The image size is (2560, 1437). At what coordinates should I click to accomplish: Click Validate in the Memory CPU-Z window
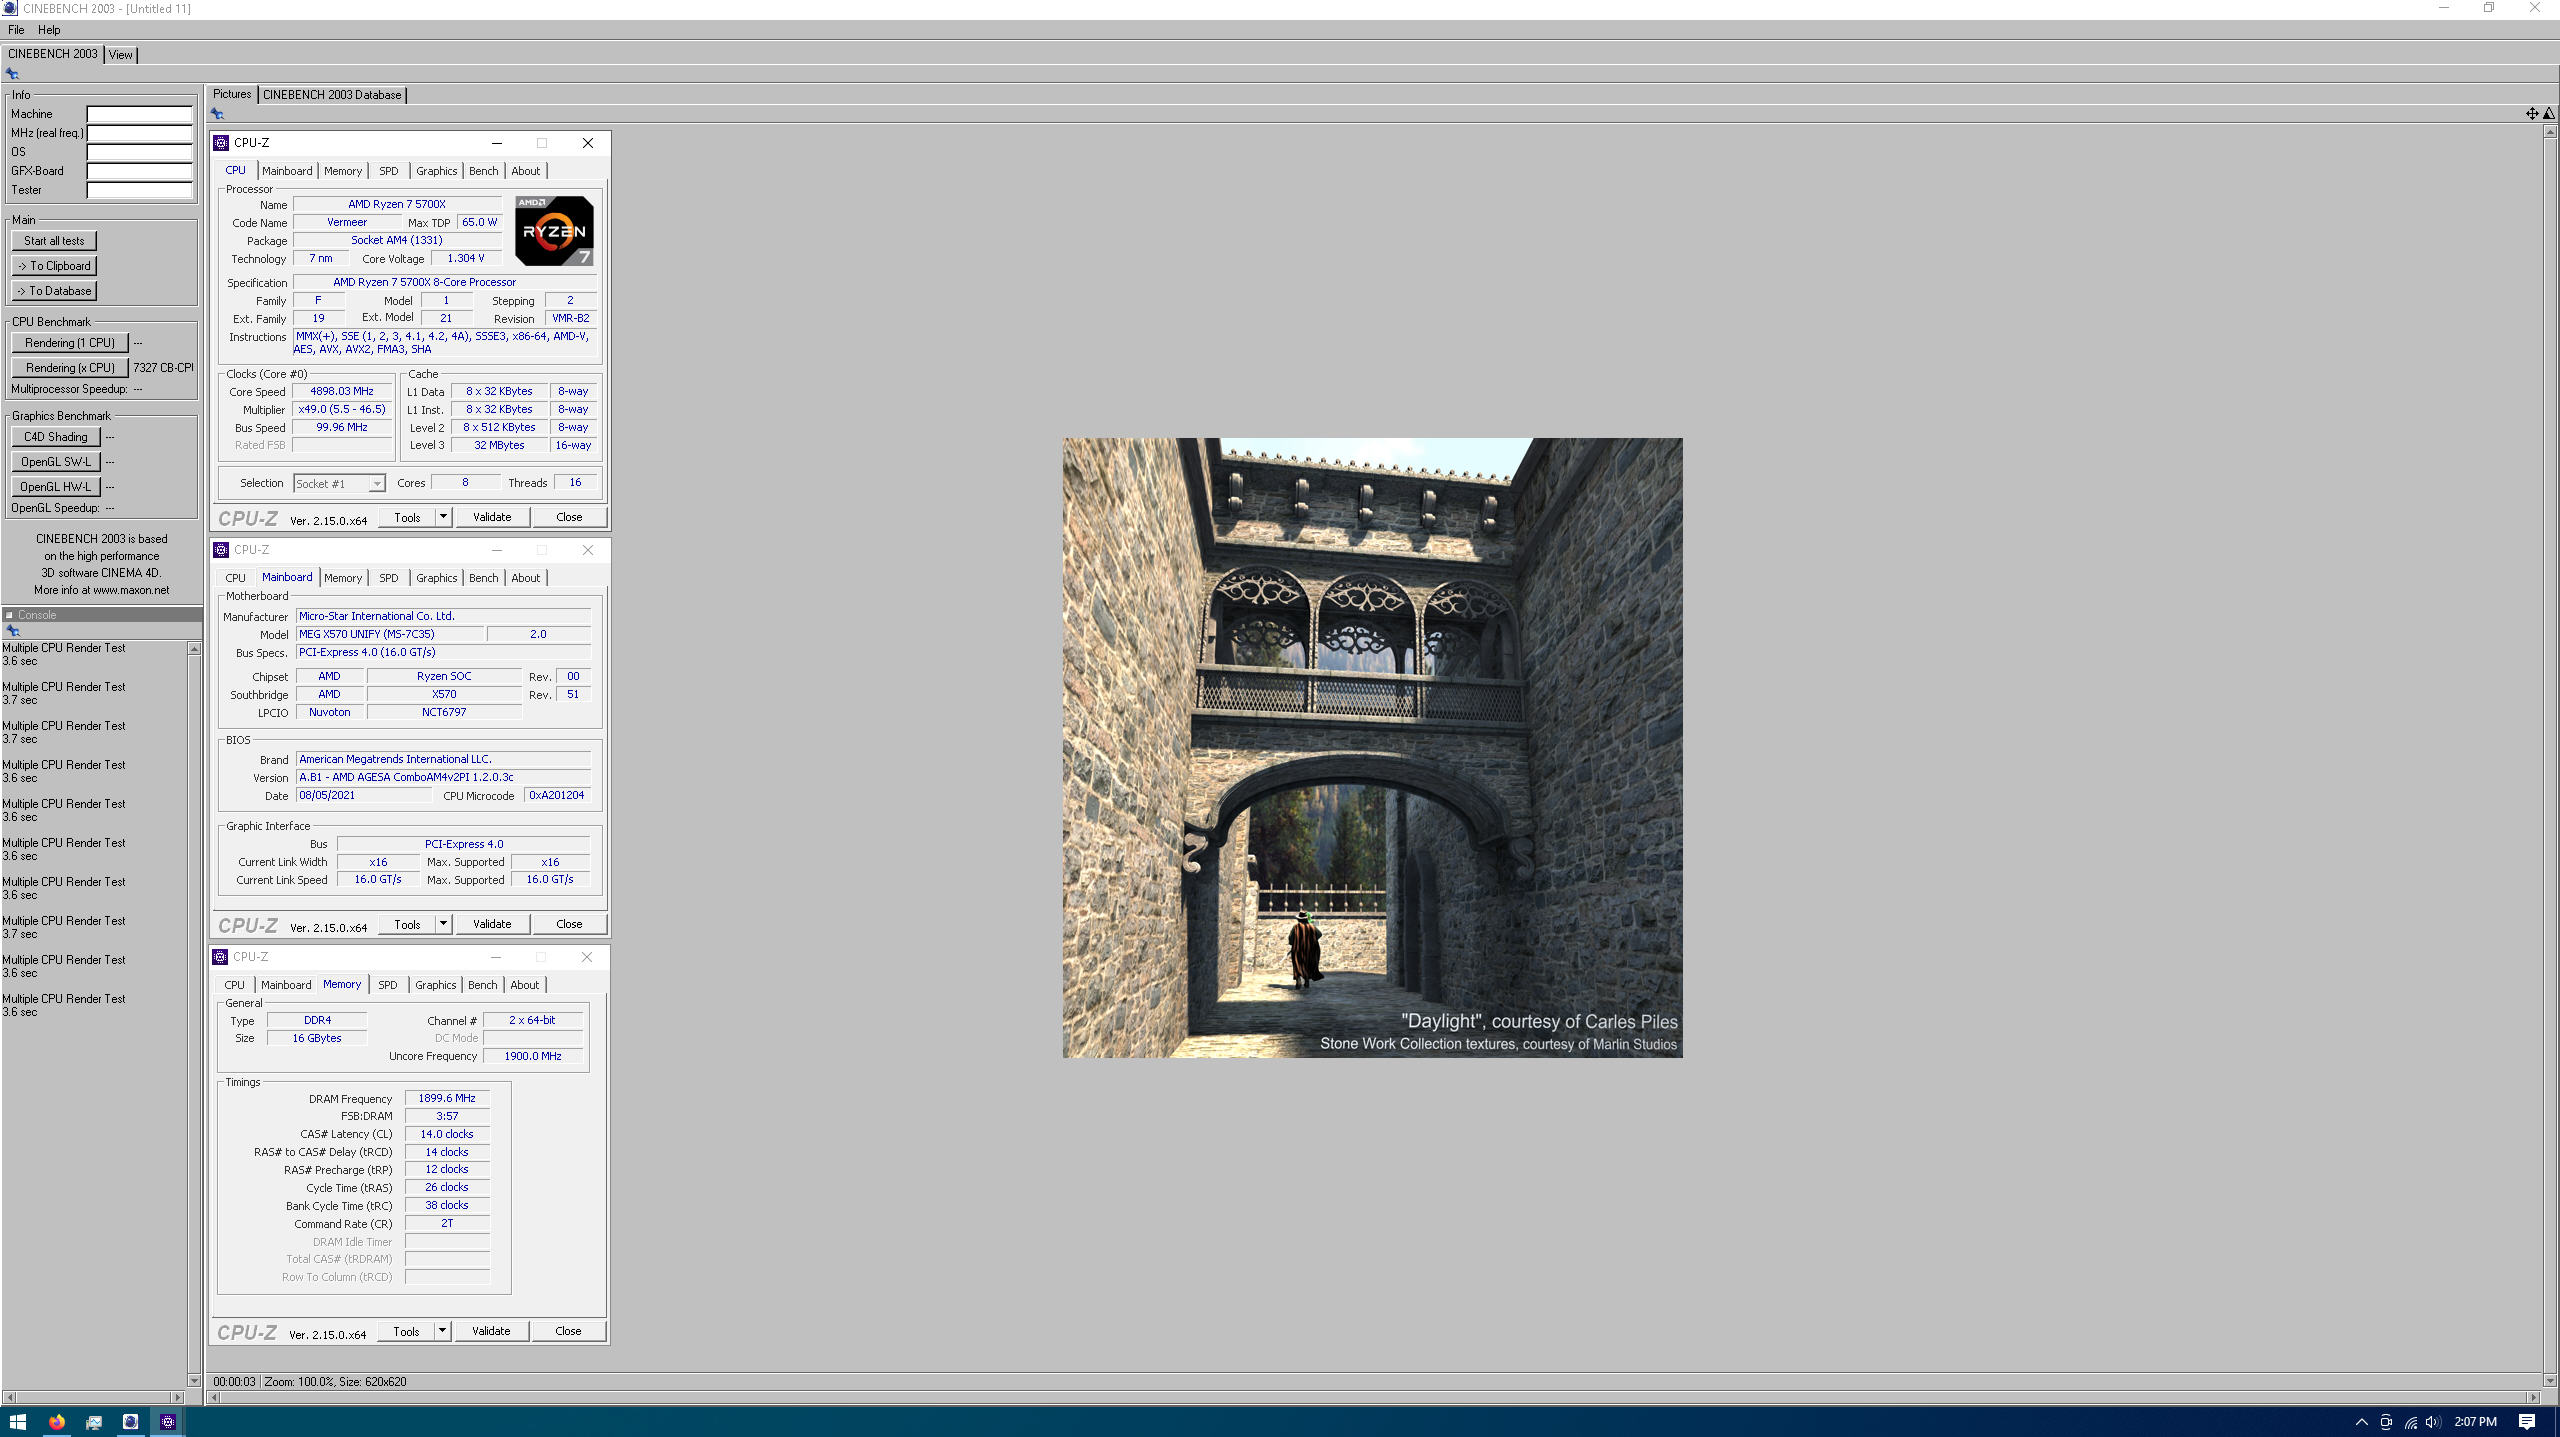pos(491,1331)
